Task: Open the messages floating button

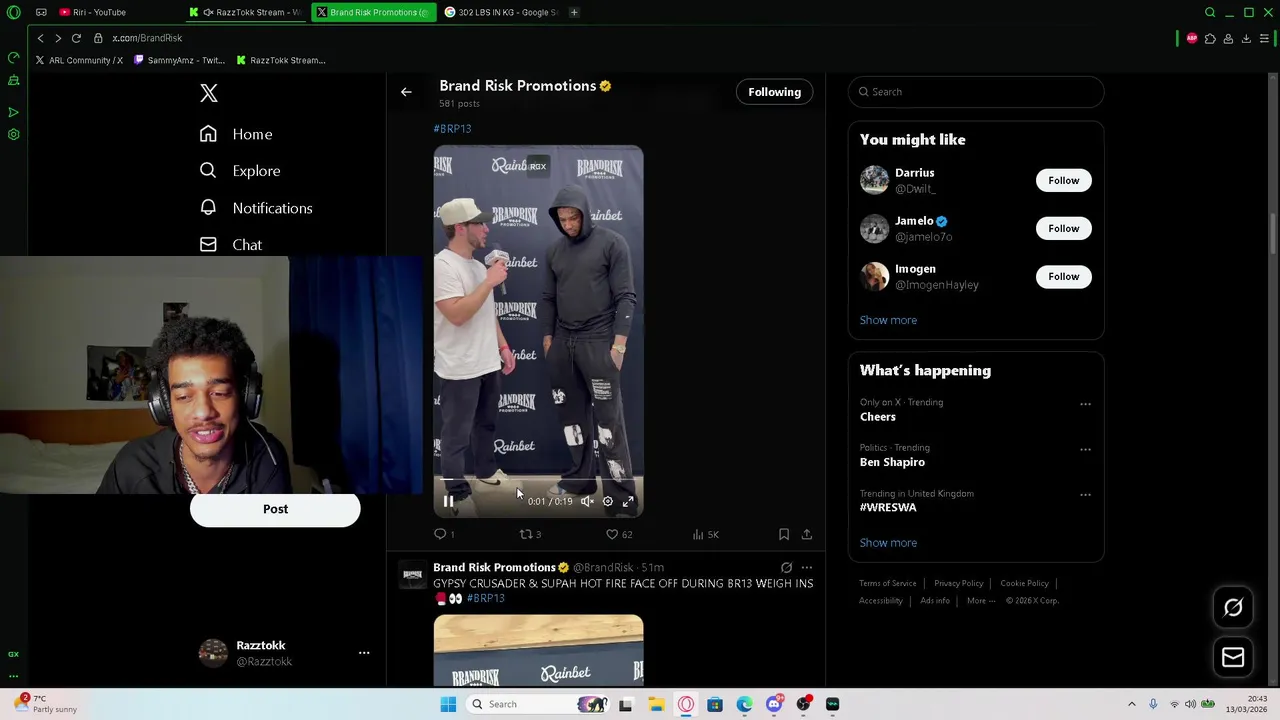Action: coord(1233,657)
